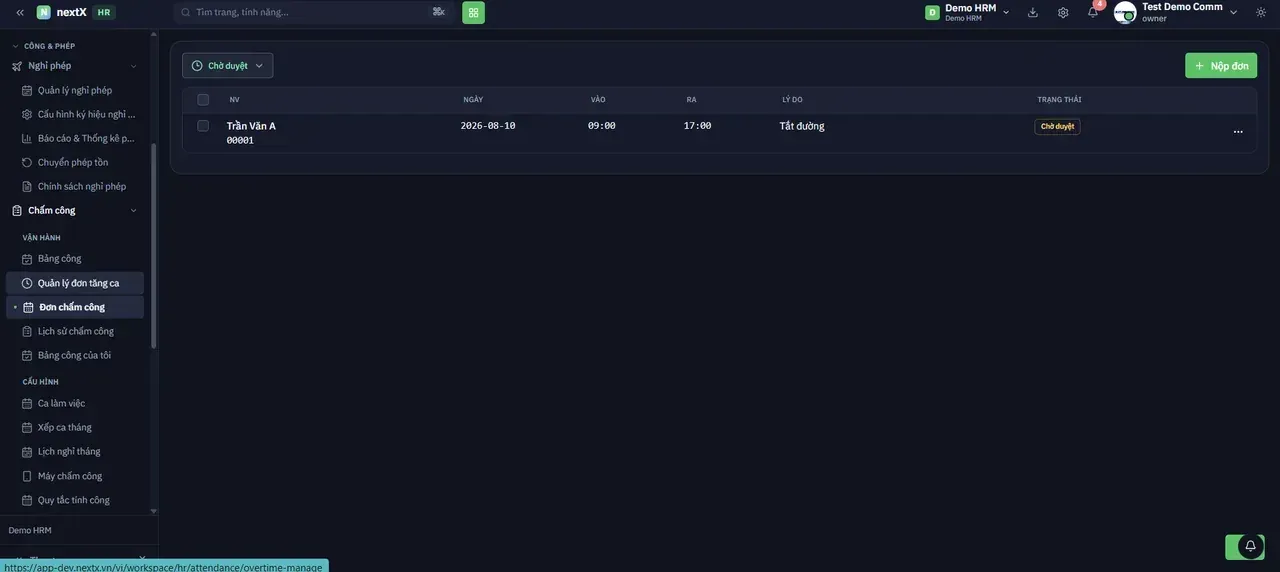Collapse CÔNG & PHÉP section chevron
The width and height of the screenshot is (1280, 572).
click(x=15, y=46)
